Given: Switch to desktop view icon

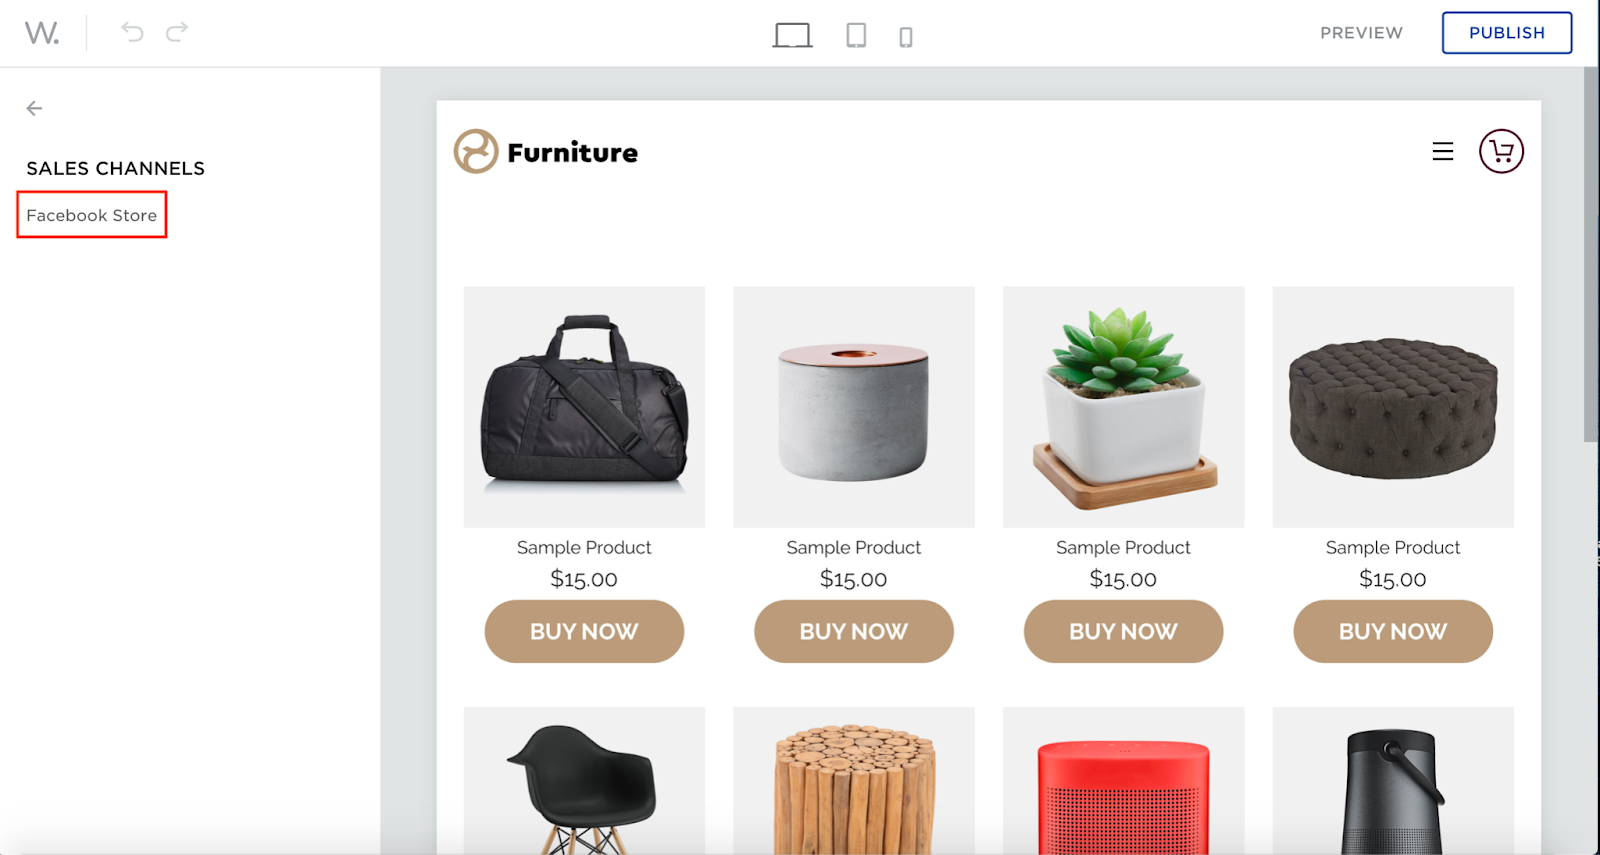Looking at the screenshot, I should (792, 35).
